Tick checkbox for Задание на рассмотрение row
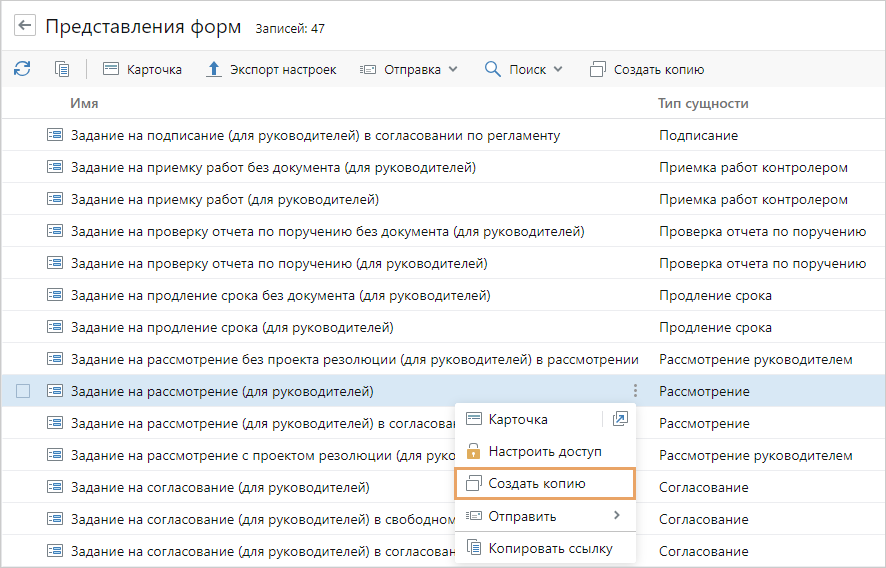Image resolution: width=886 pixels, height=568 pixels. [24, 391]
